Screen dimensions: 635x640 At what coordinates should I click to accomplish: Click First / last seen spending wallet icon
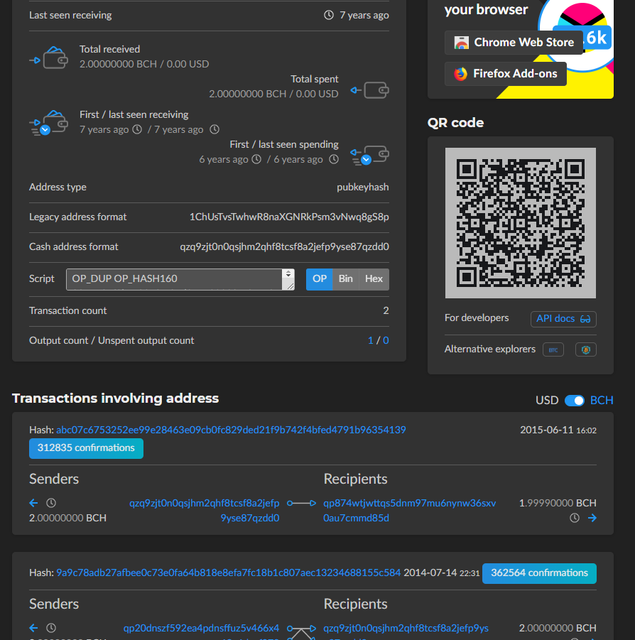pos(370,155)
